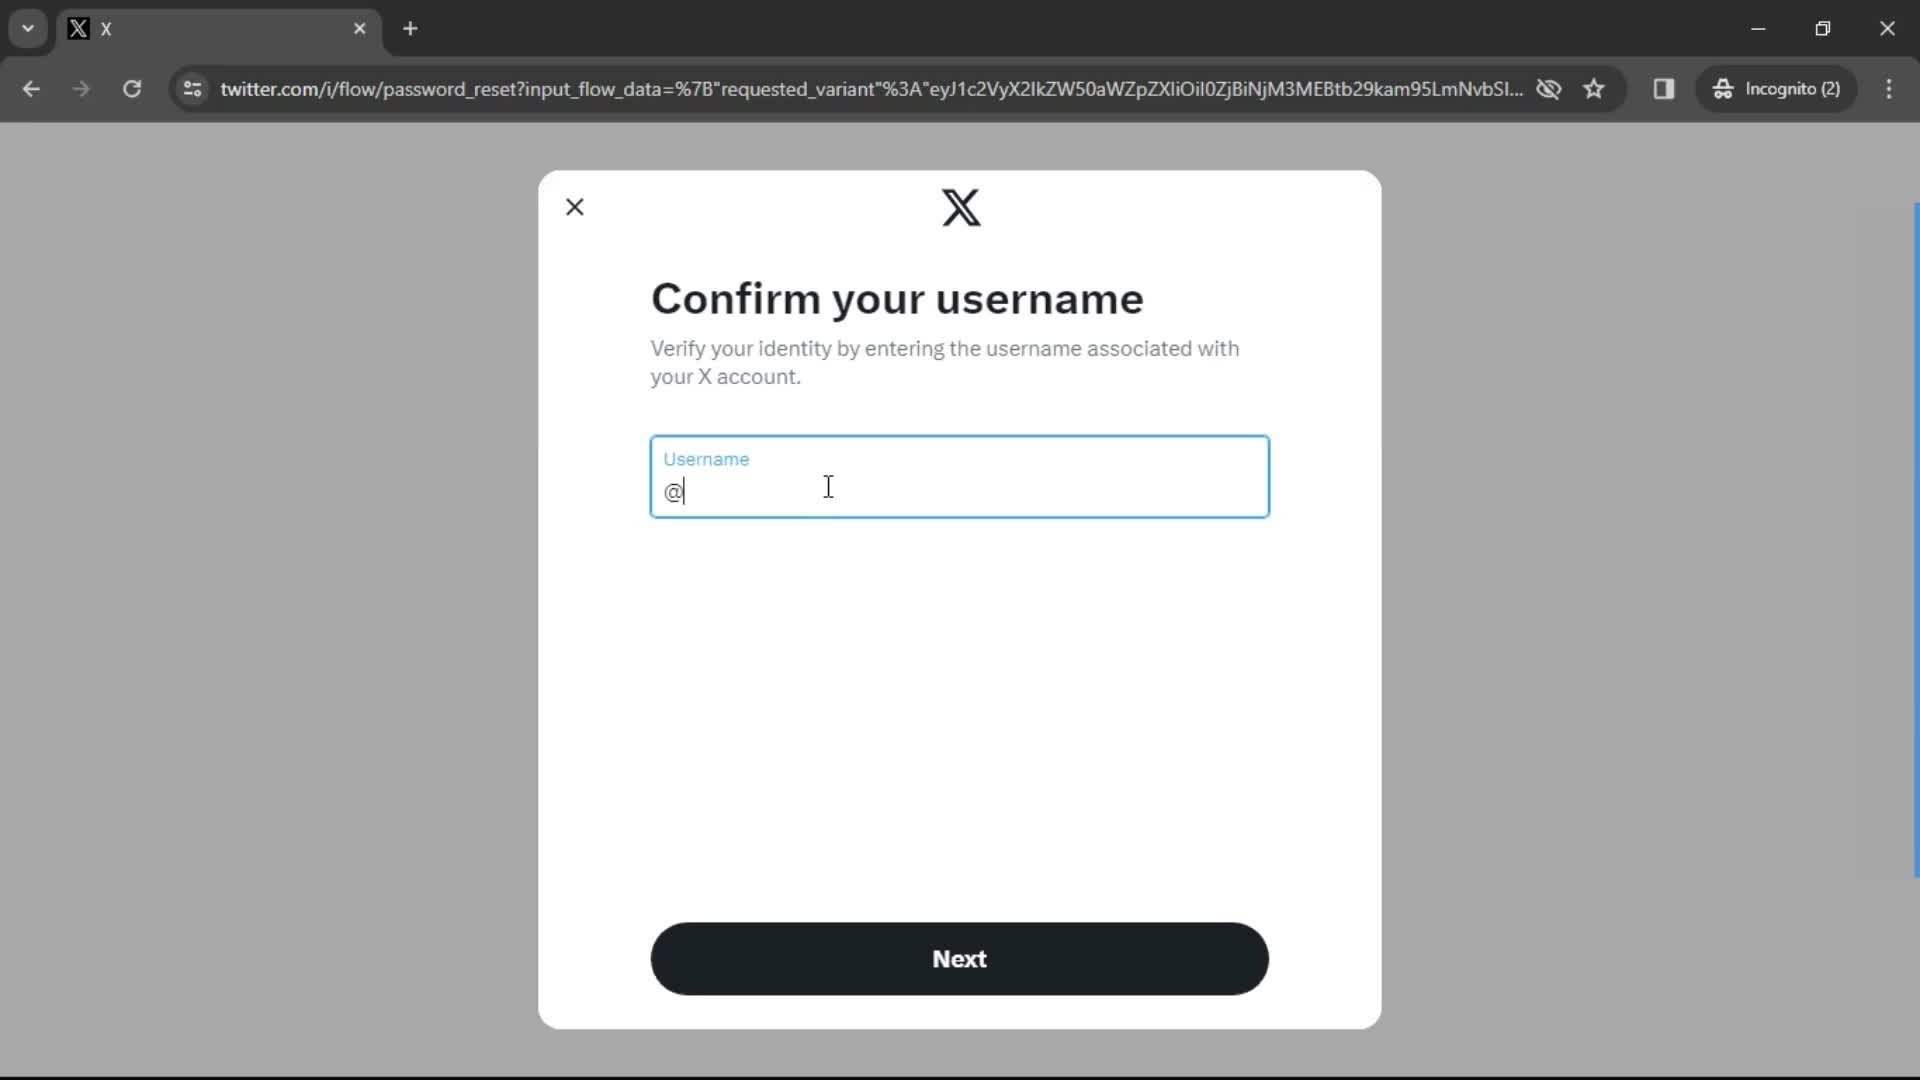Select the address bar URL
The width and height of the screenshot is (1920, 1080).
click(871, 89)
